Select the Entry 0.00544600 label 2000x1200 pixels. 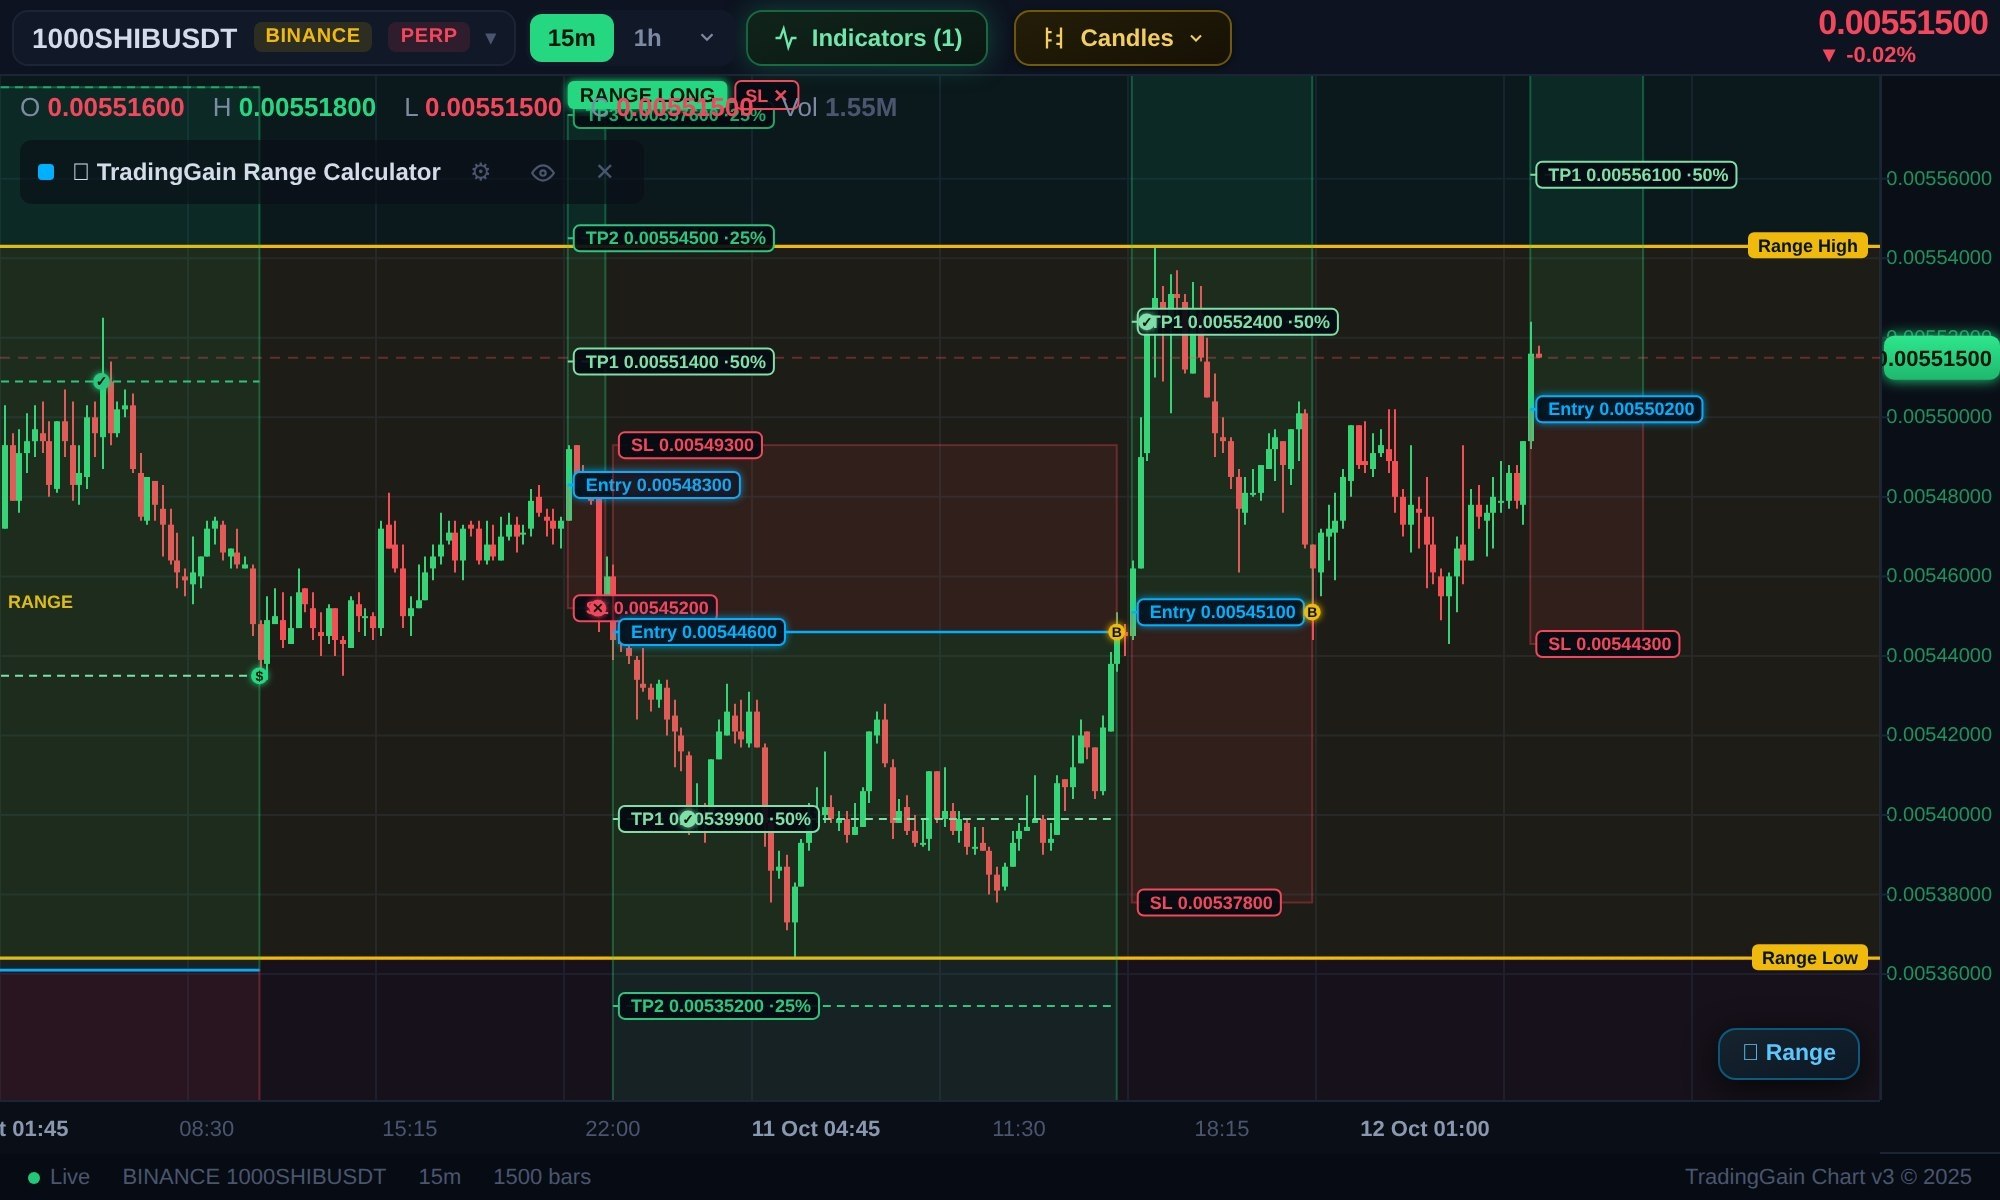(702, 632)
